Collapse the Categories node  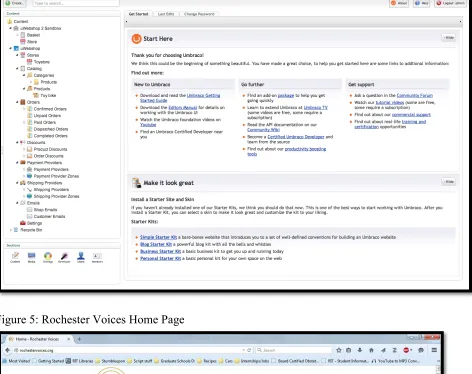pos(24,75)
